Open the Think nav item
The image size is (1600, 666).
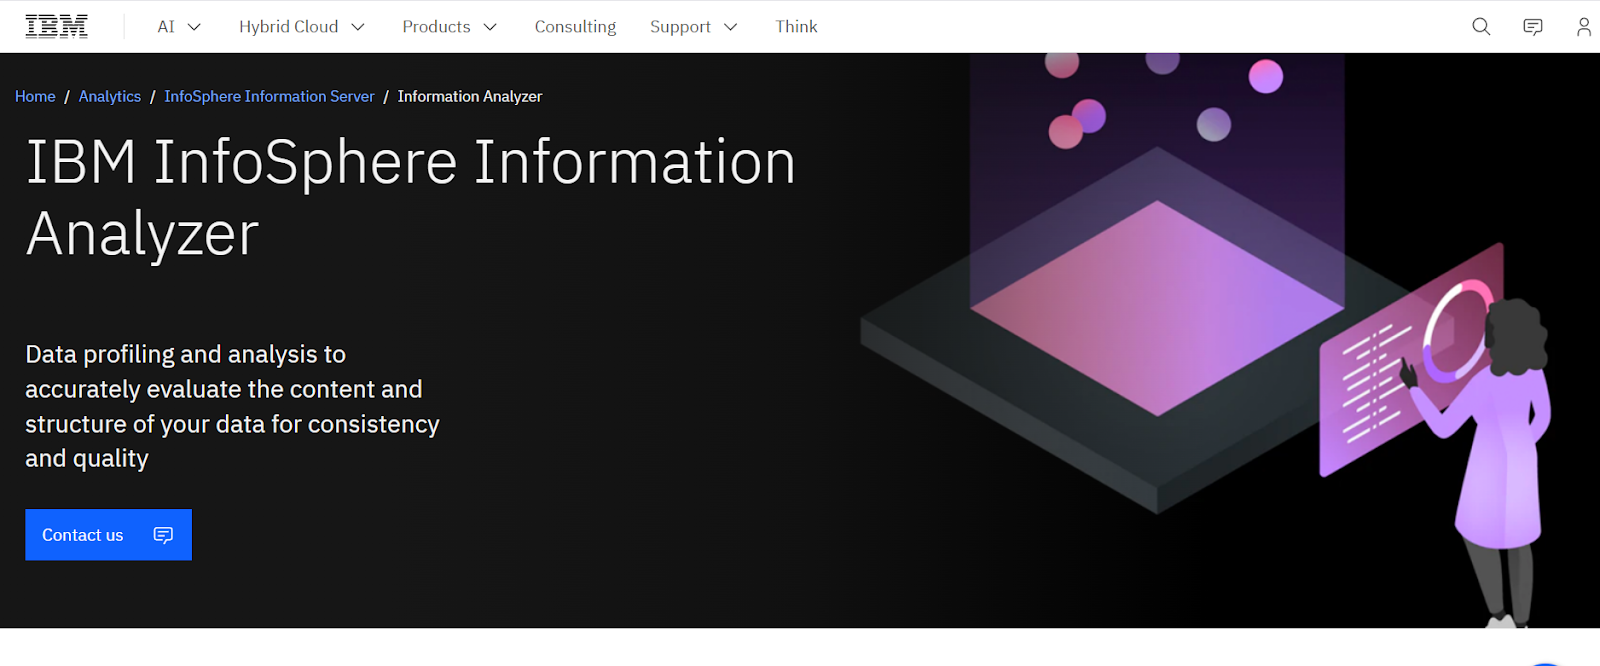(796, 27)
